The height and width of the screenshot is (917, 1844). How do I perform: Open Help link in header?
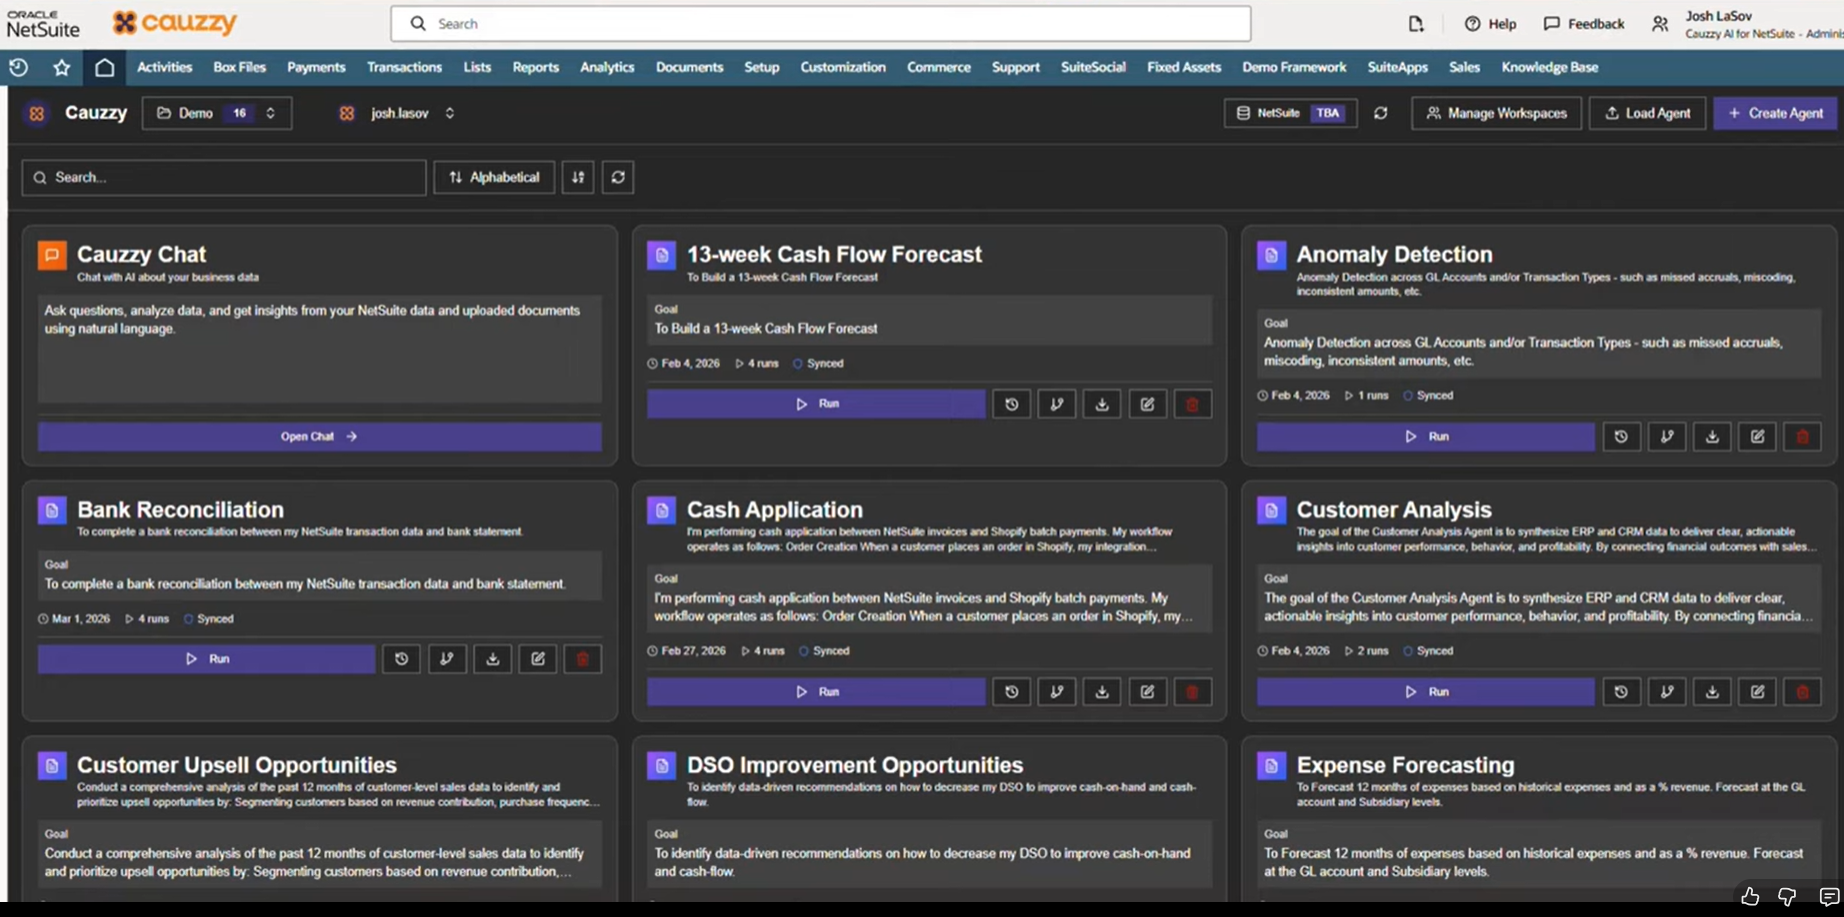[1490, 24]
